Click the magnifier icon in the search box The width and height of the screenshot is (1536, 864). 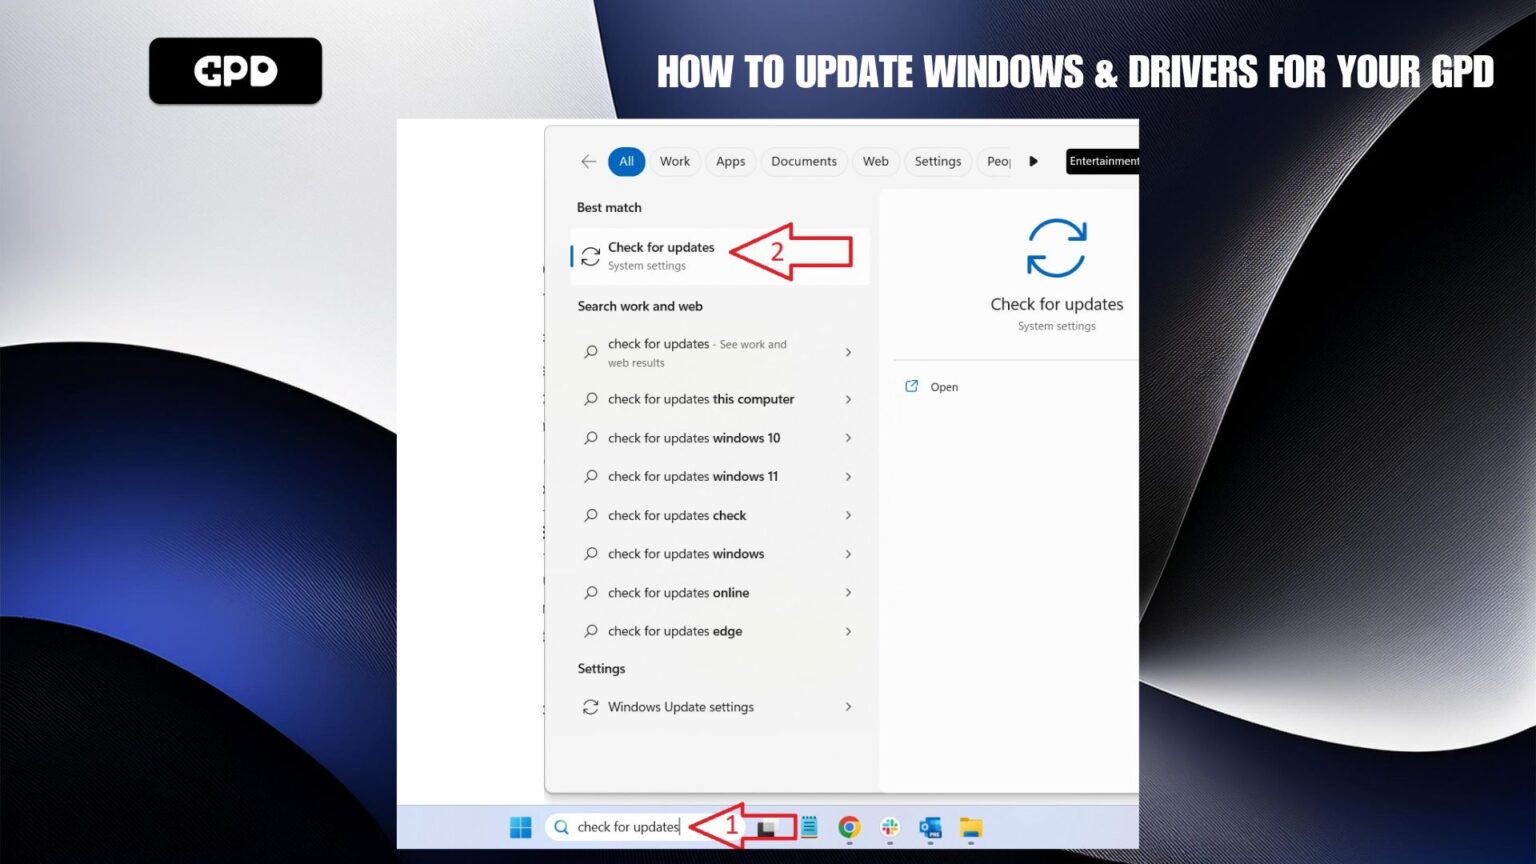click(561, 827)
